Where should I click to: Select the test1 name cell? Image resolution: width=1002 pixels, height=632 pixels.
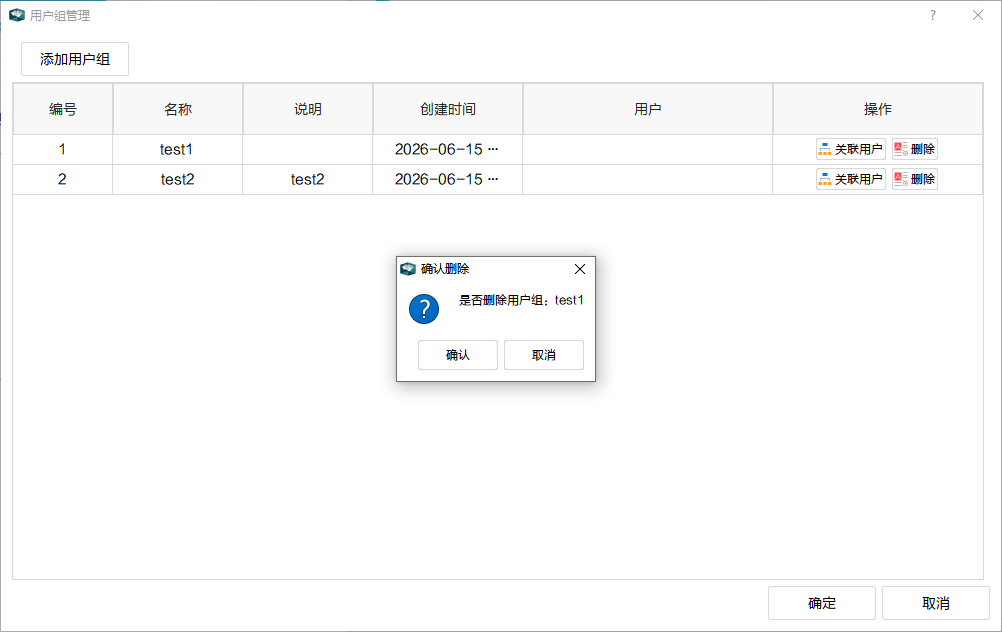click(x=178, y=150)
